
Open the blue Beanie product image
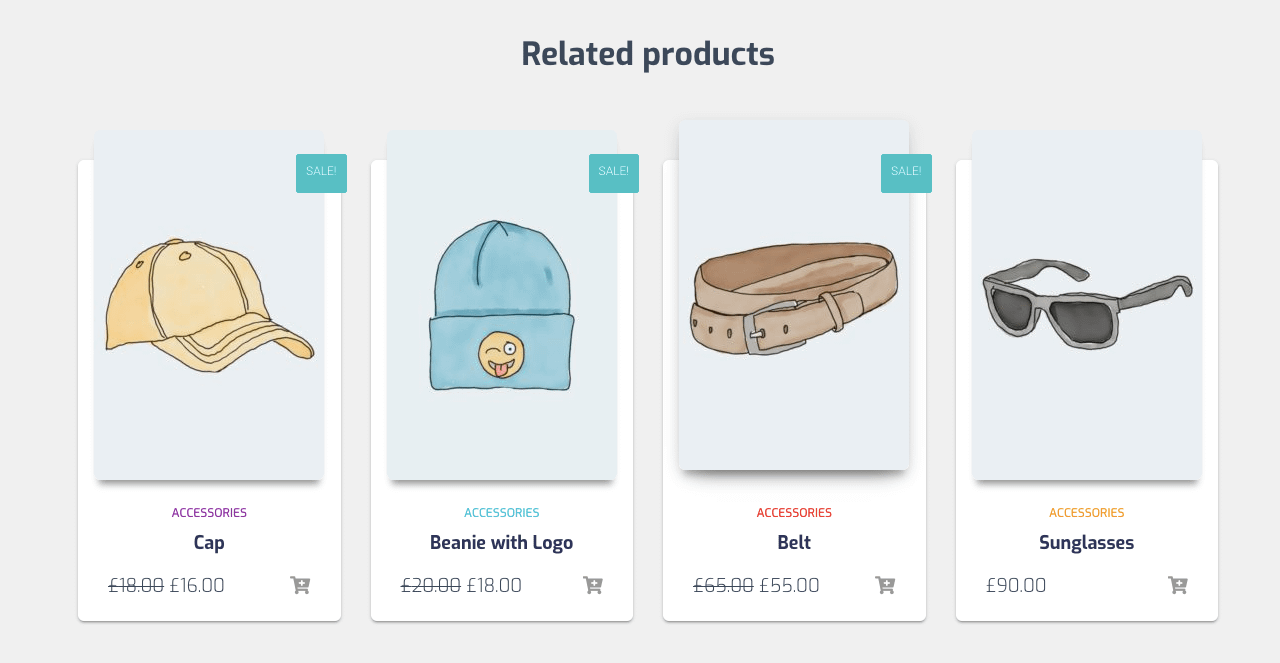[x=502, y=305]
